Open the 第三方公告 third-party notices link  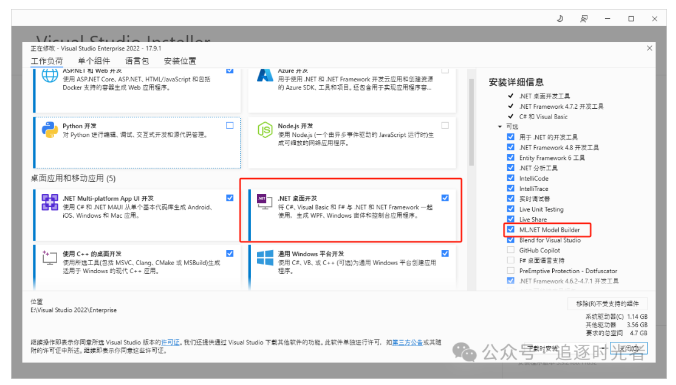tap(407, 342)
